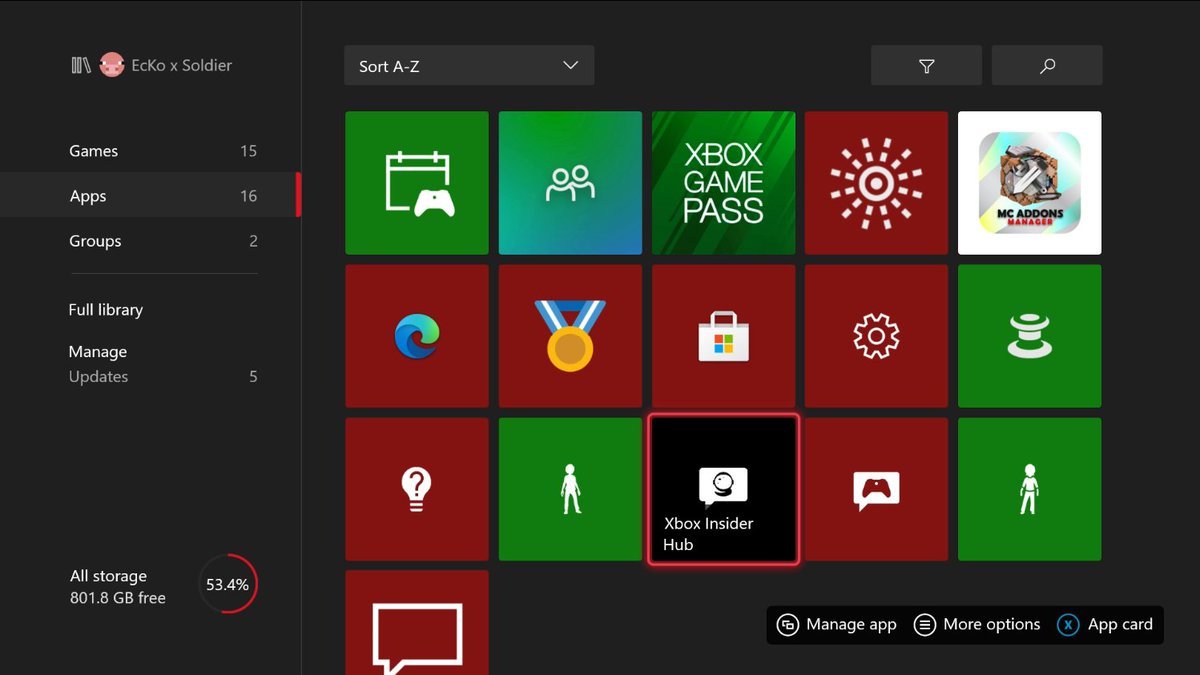The image size is (1200, 675).
Task: Open the two-people friends app tile
Action: pyautogui.click(x=570, y=183)
